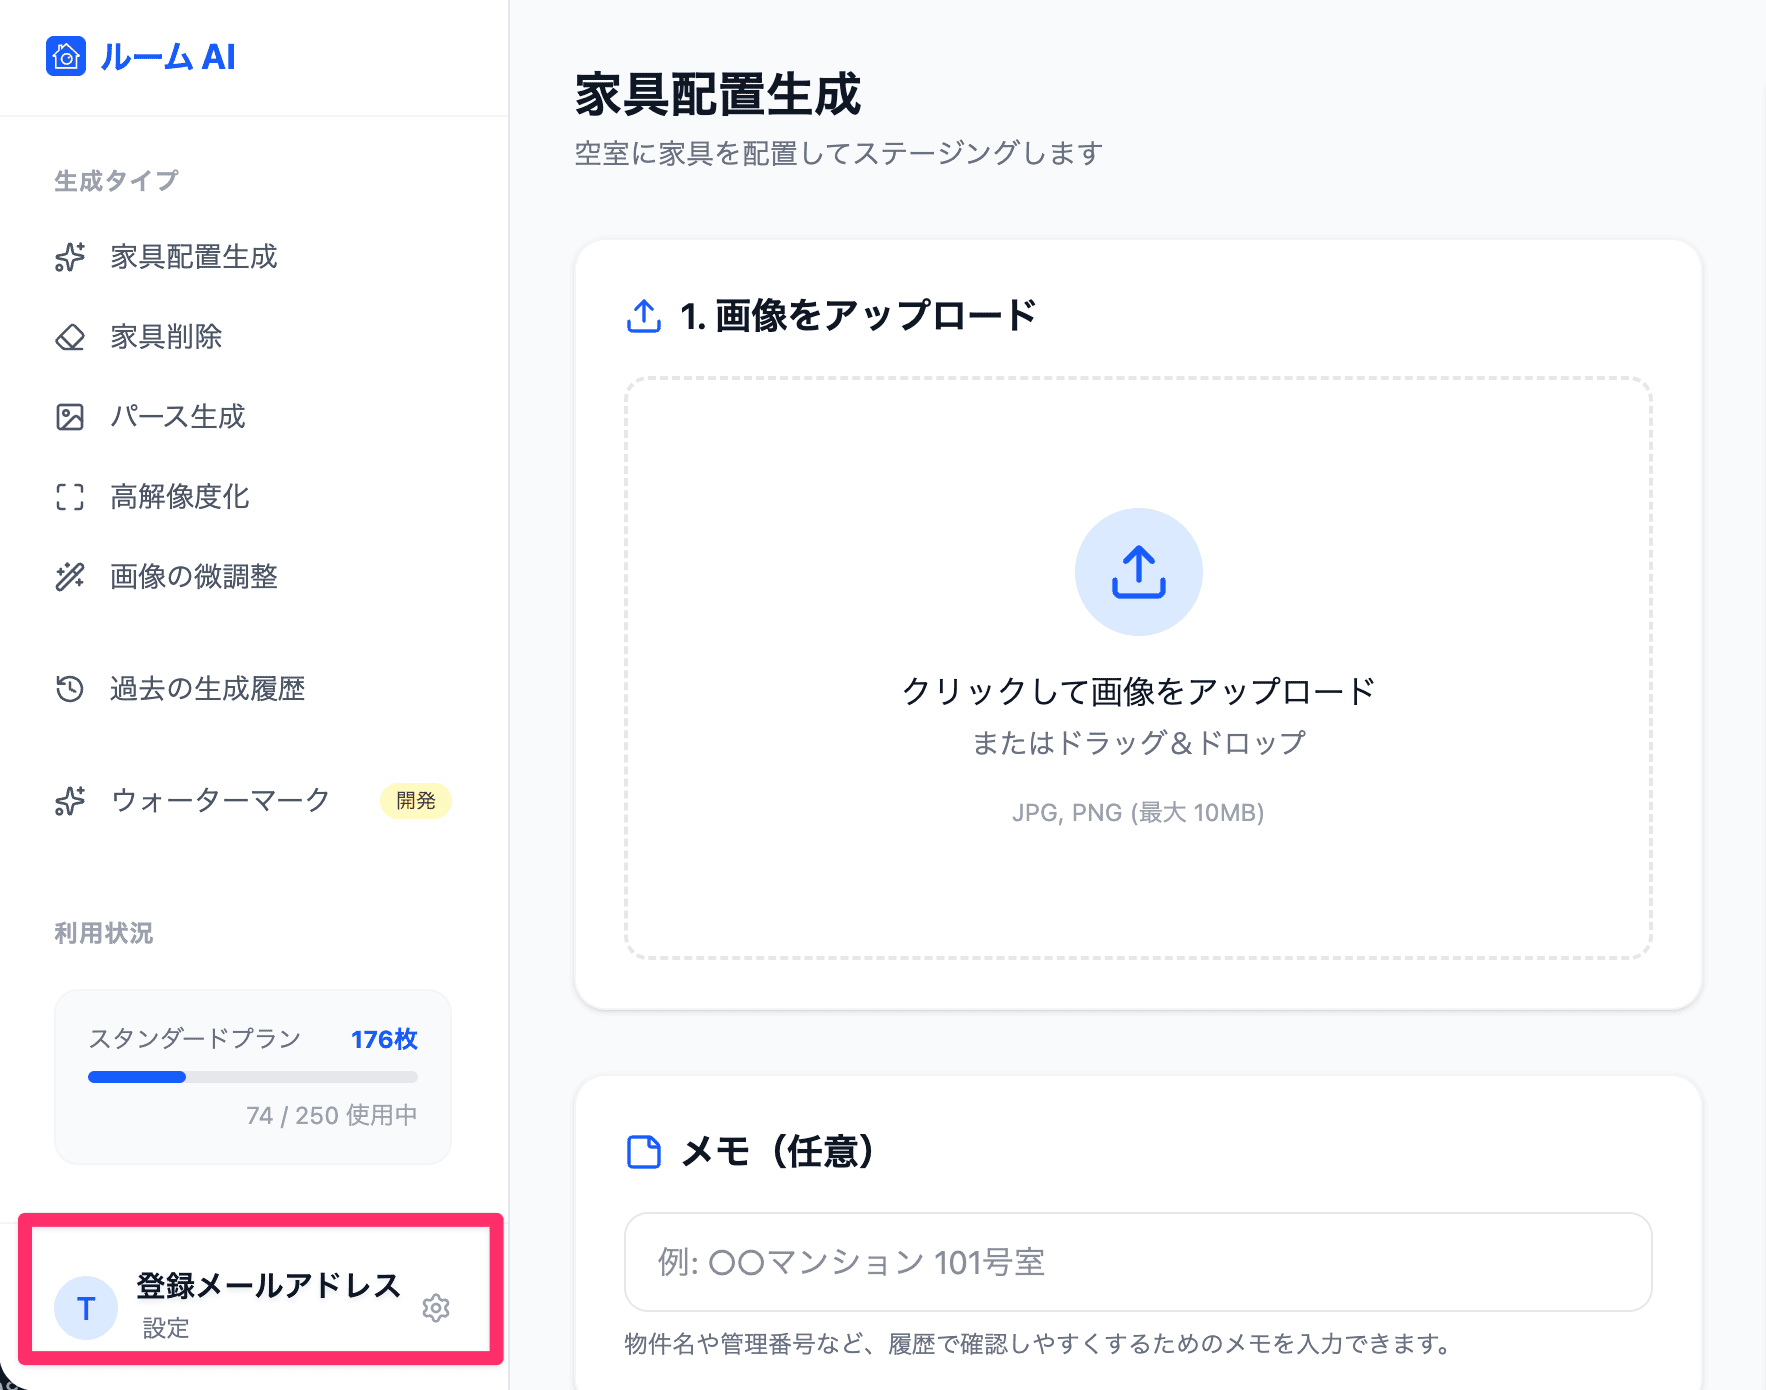1766x1390 pixels.
Task: Open the 登録メールアドレス account settings
Action: 268,1286
